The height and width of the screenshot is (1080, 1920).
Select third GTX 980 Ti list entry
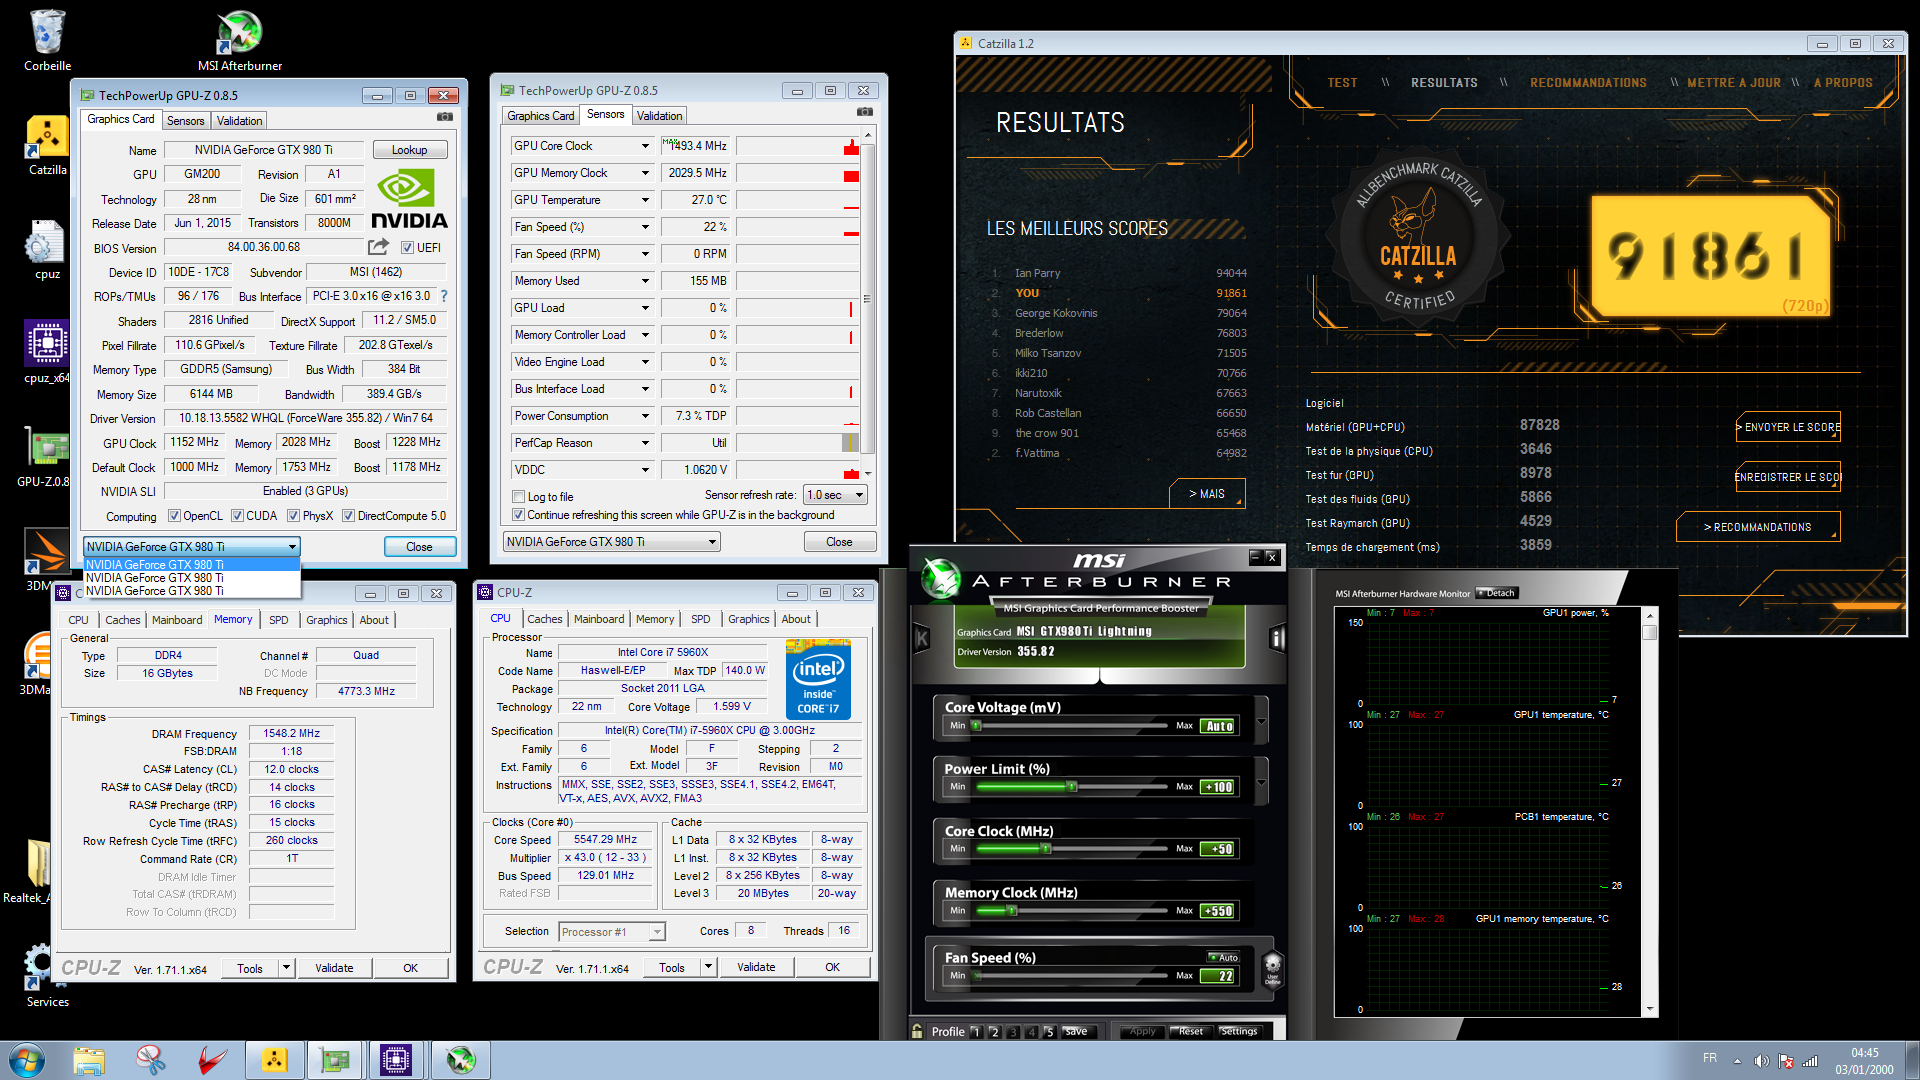192,591
